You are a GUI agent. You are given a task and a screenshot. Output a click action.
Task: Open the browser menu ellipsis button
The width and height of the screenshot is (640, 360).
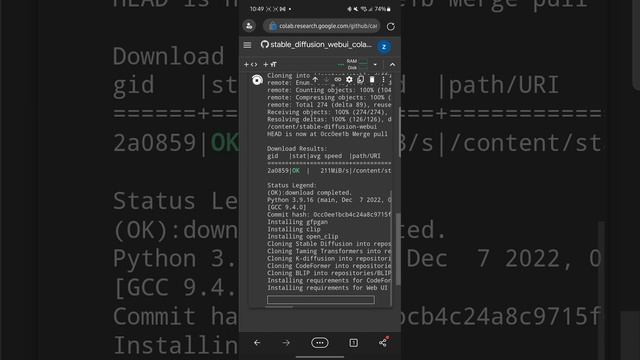(320, 343)
